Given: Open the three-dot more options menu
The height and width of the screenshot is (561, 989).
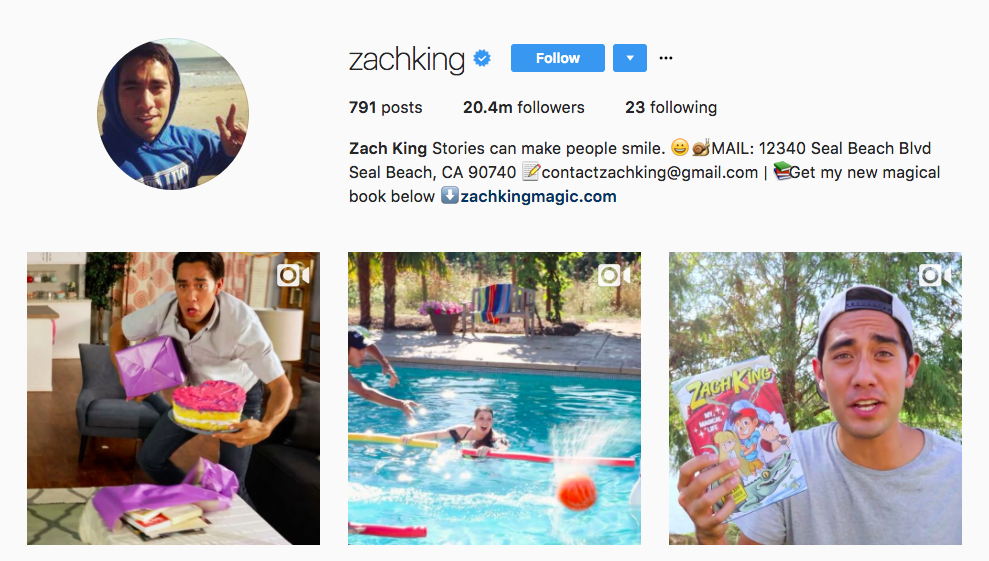Looking at the screenshot, I should 665,58.
